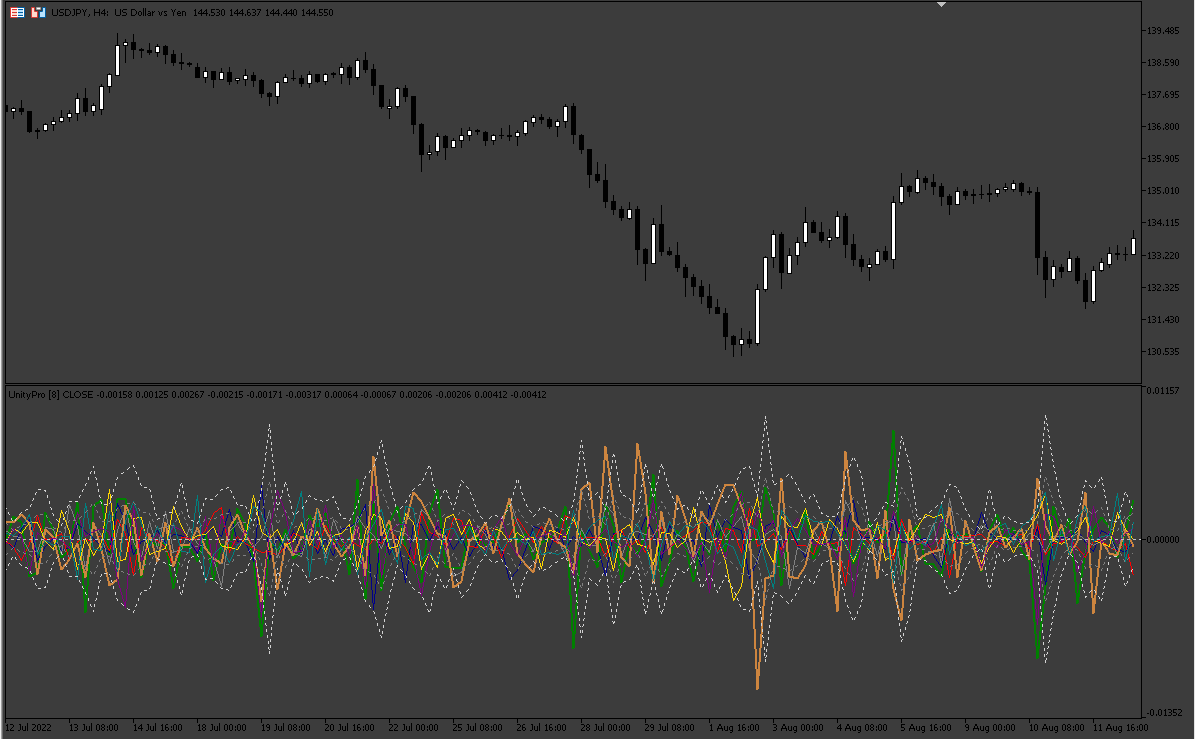Click the 19 Jul 08:00 time label
Screen dimensions: 1196x739
[285, 728]
